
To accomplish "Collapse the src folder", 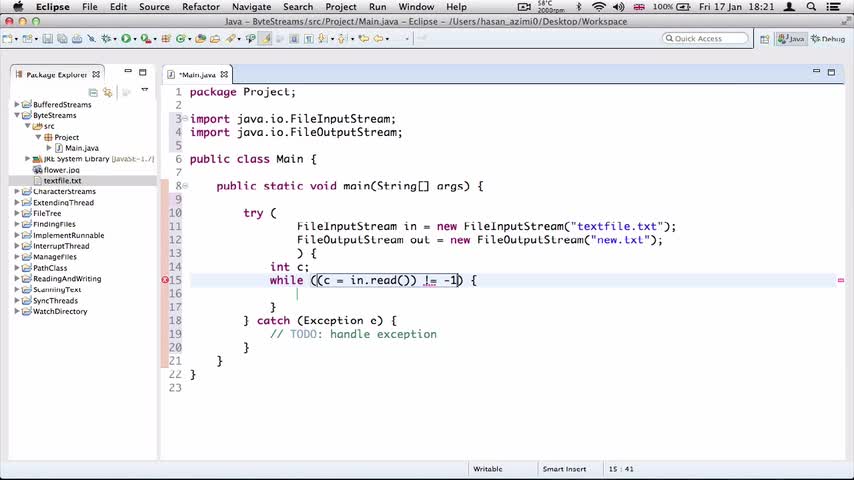I will (28, 126).
